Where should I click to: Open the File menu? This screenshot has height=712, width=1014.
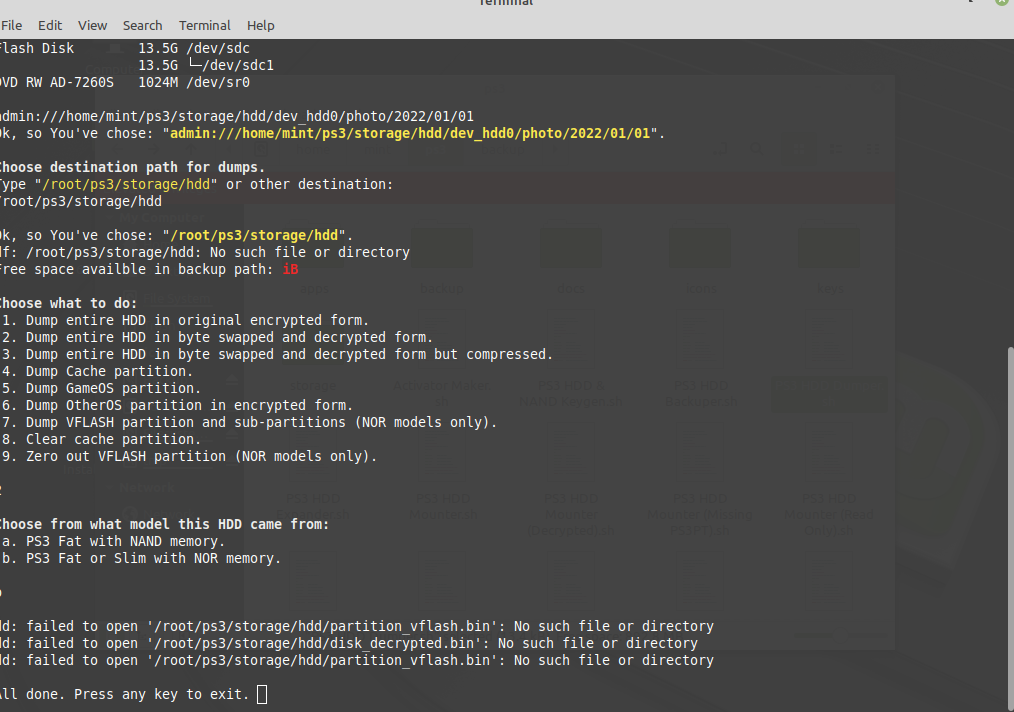point(11,25)
